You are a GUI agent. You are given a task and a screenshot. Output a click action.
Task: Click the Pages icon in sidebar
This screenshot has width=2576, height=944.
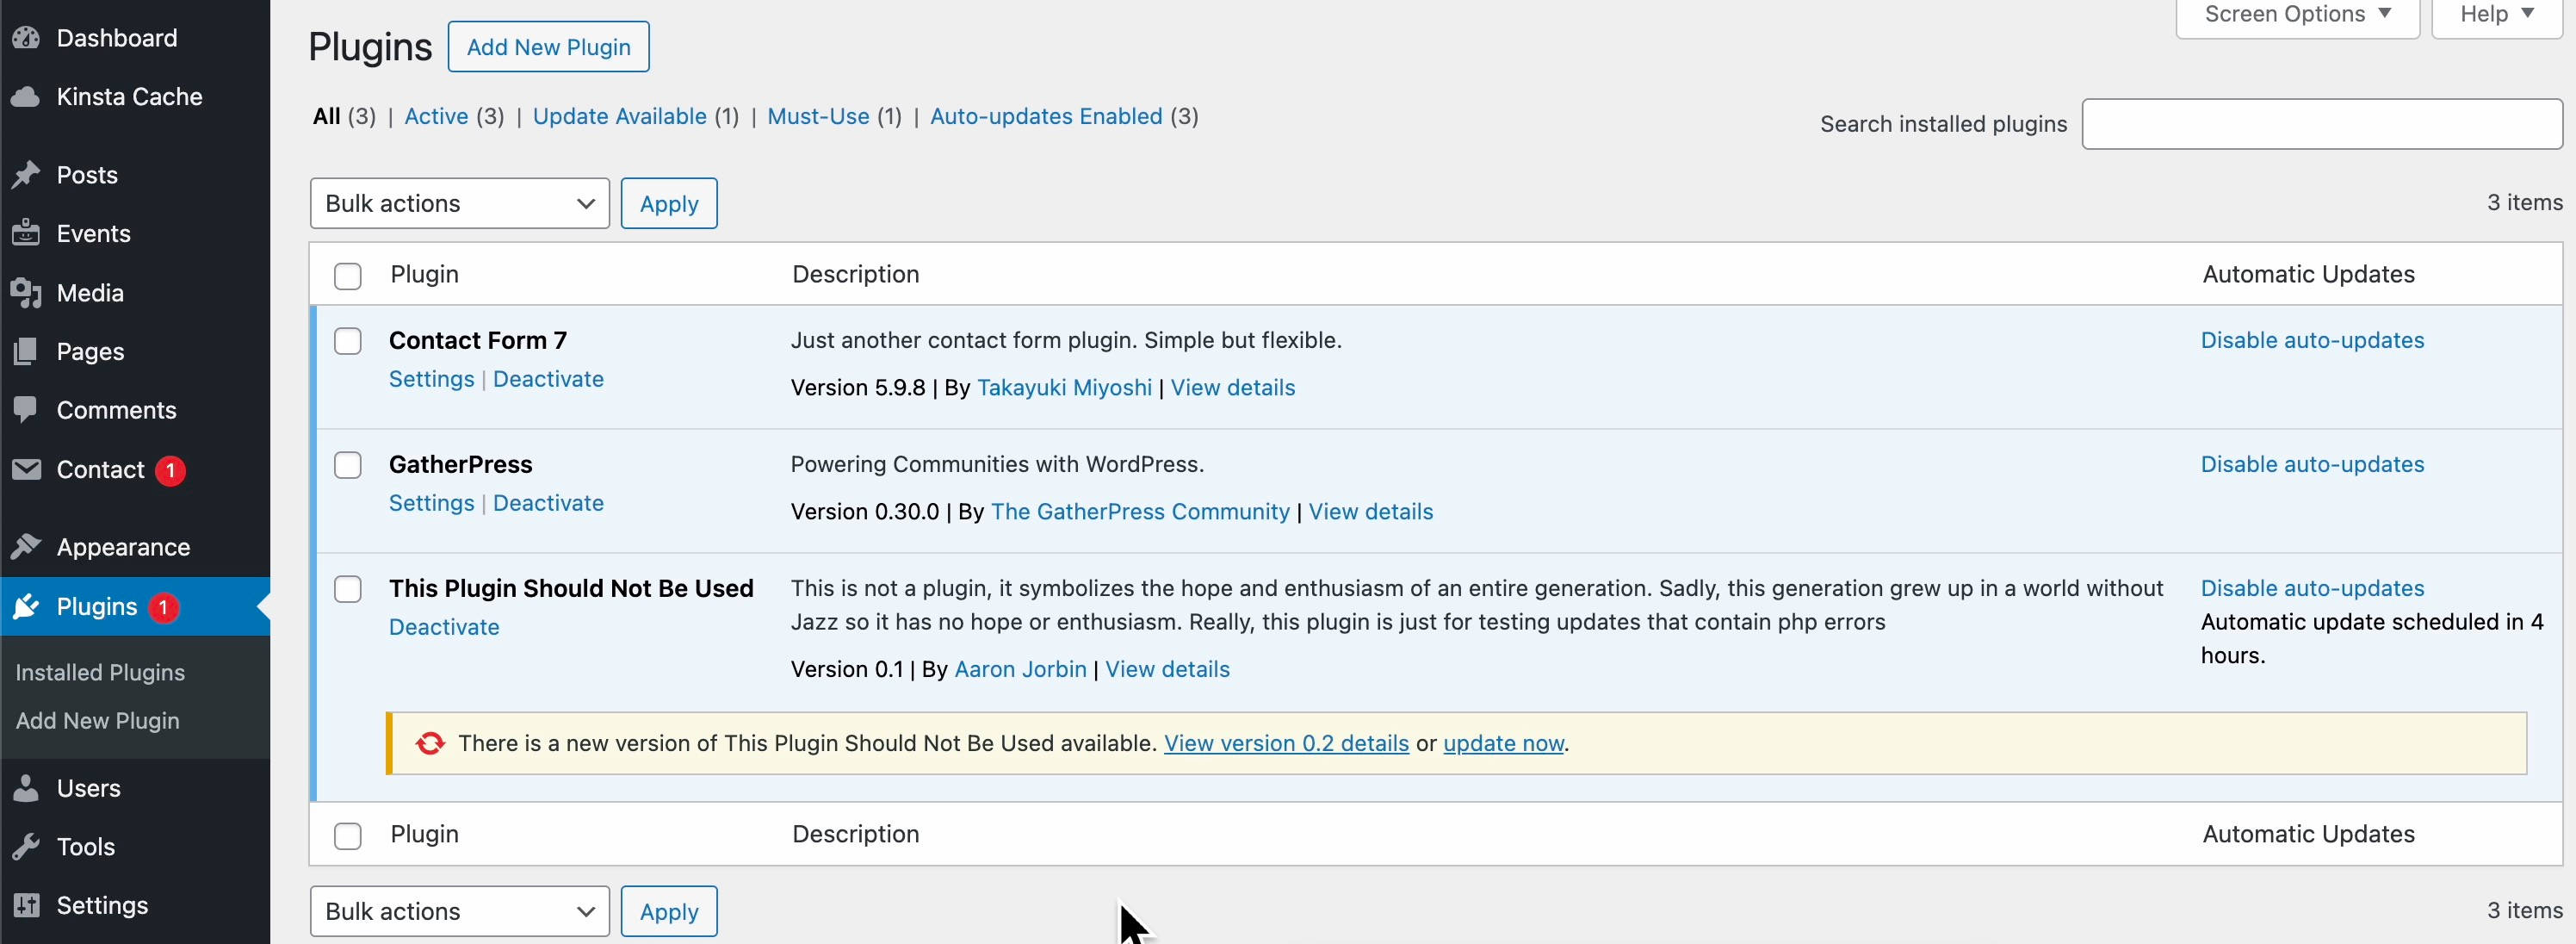coord(26,351)
